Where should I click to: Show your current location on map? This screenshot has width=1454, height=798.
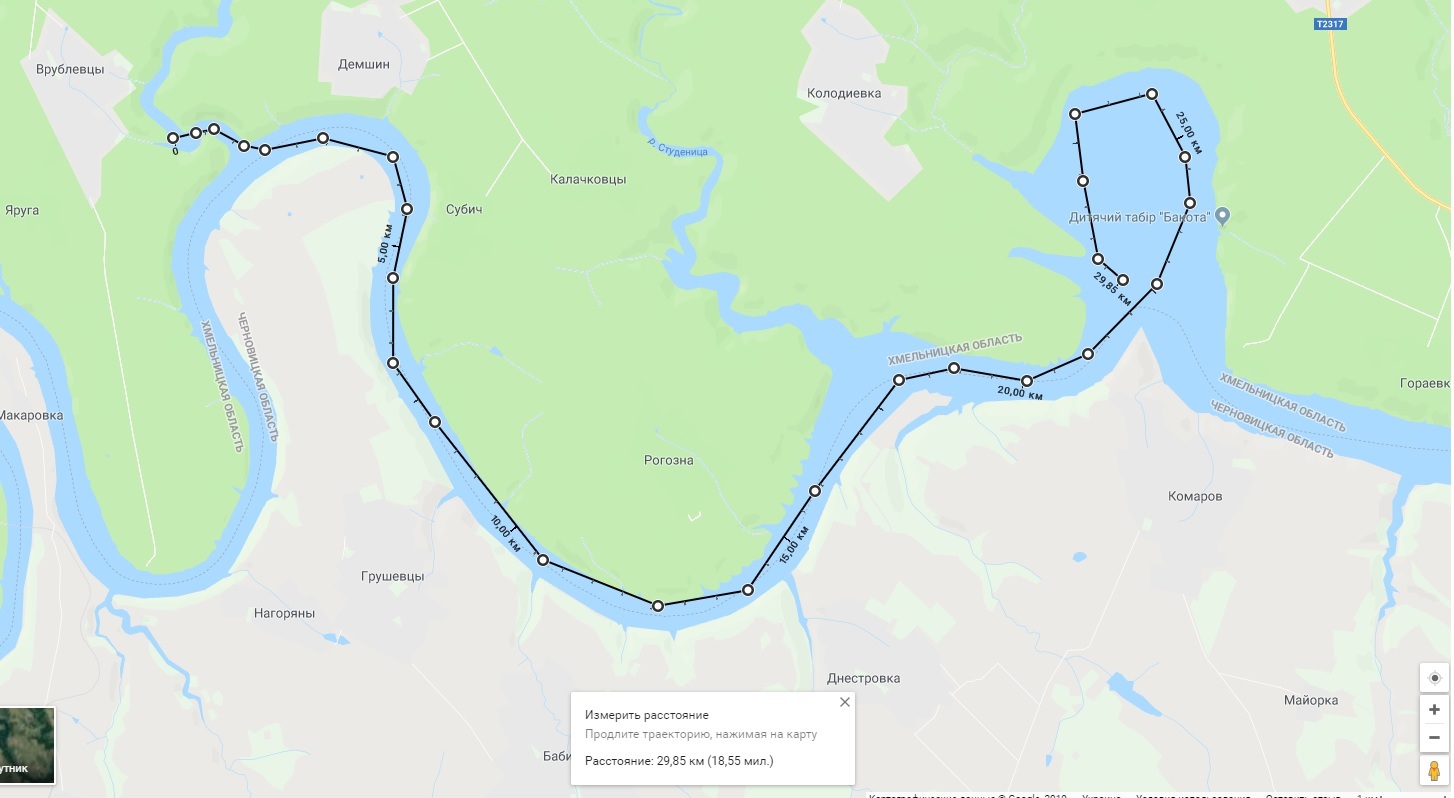1434,677
